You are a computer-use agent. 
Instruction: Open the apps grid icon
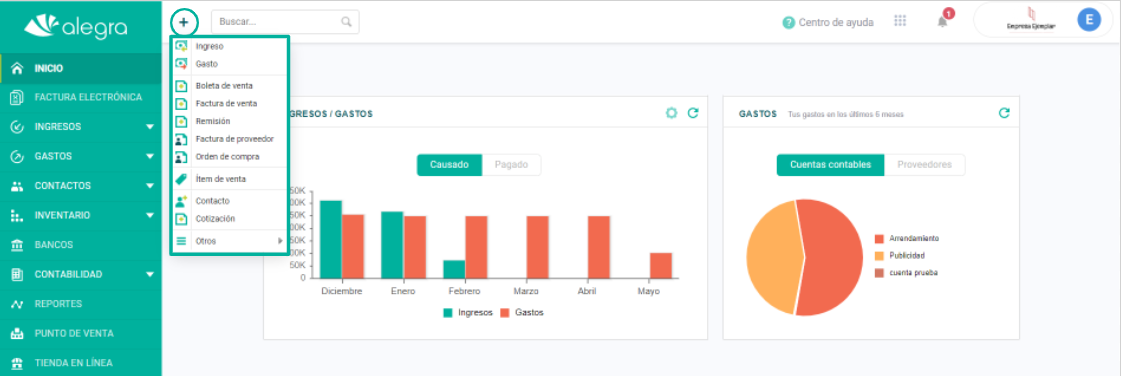point(900,21)
